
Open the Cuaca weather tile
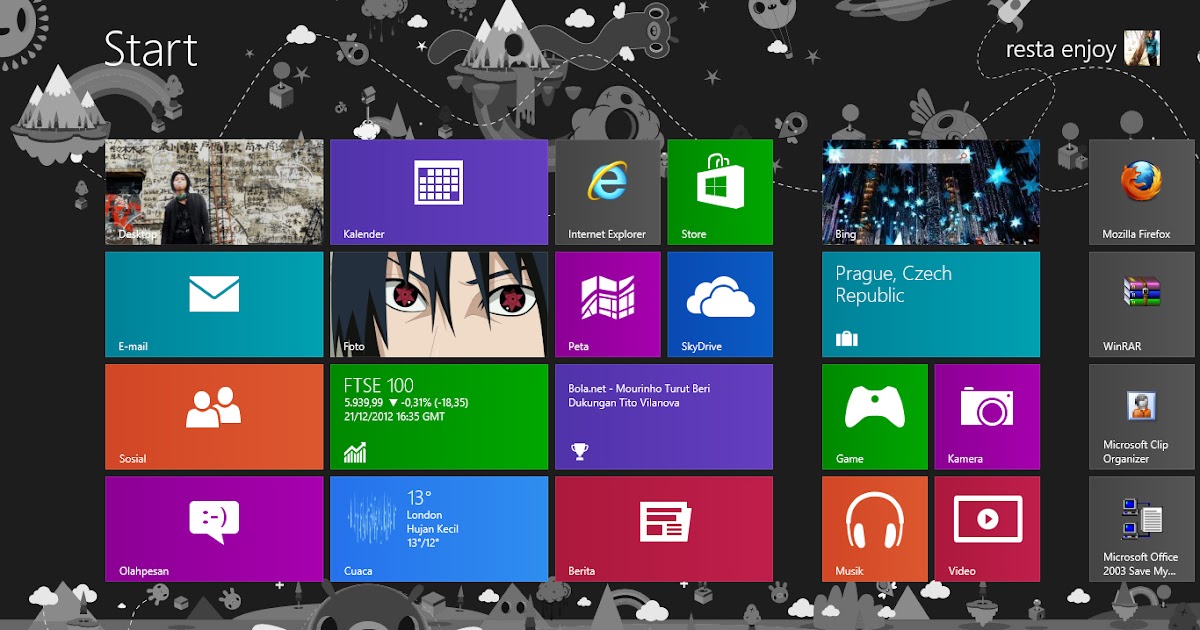point(439,529)
